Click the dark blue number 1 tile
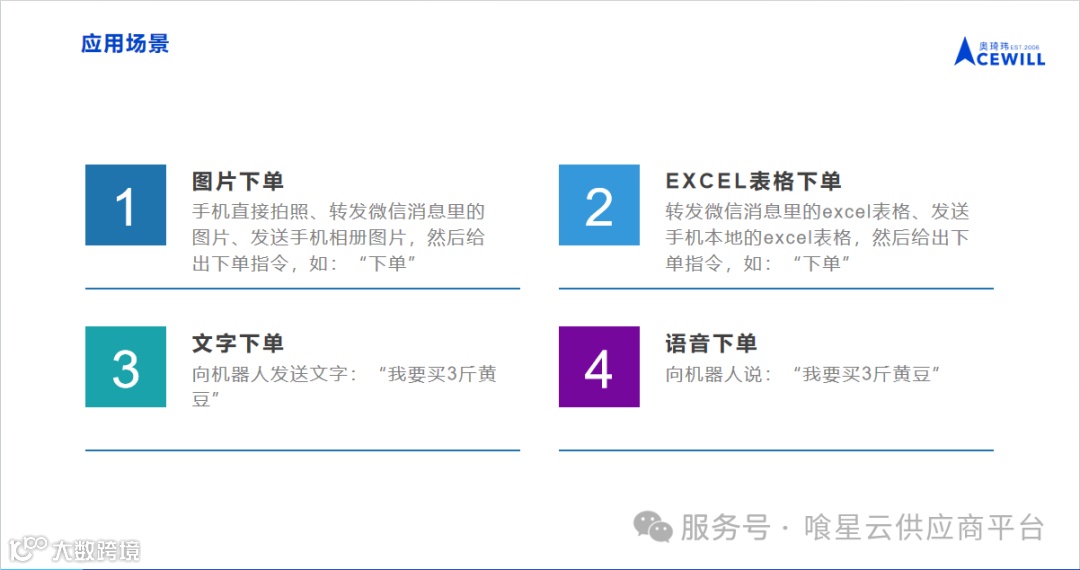 (x=125, y=204)
